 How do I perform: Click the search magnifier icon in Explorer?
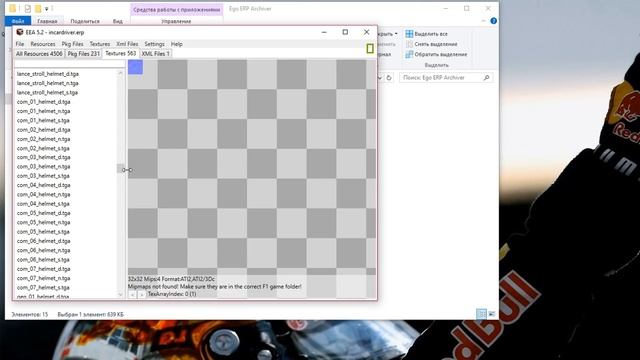tap(486, 78)
